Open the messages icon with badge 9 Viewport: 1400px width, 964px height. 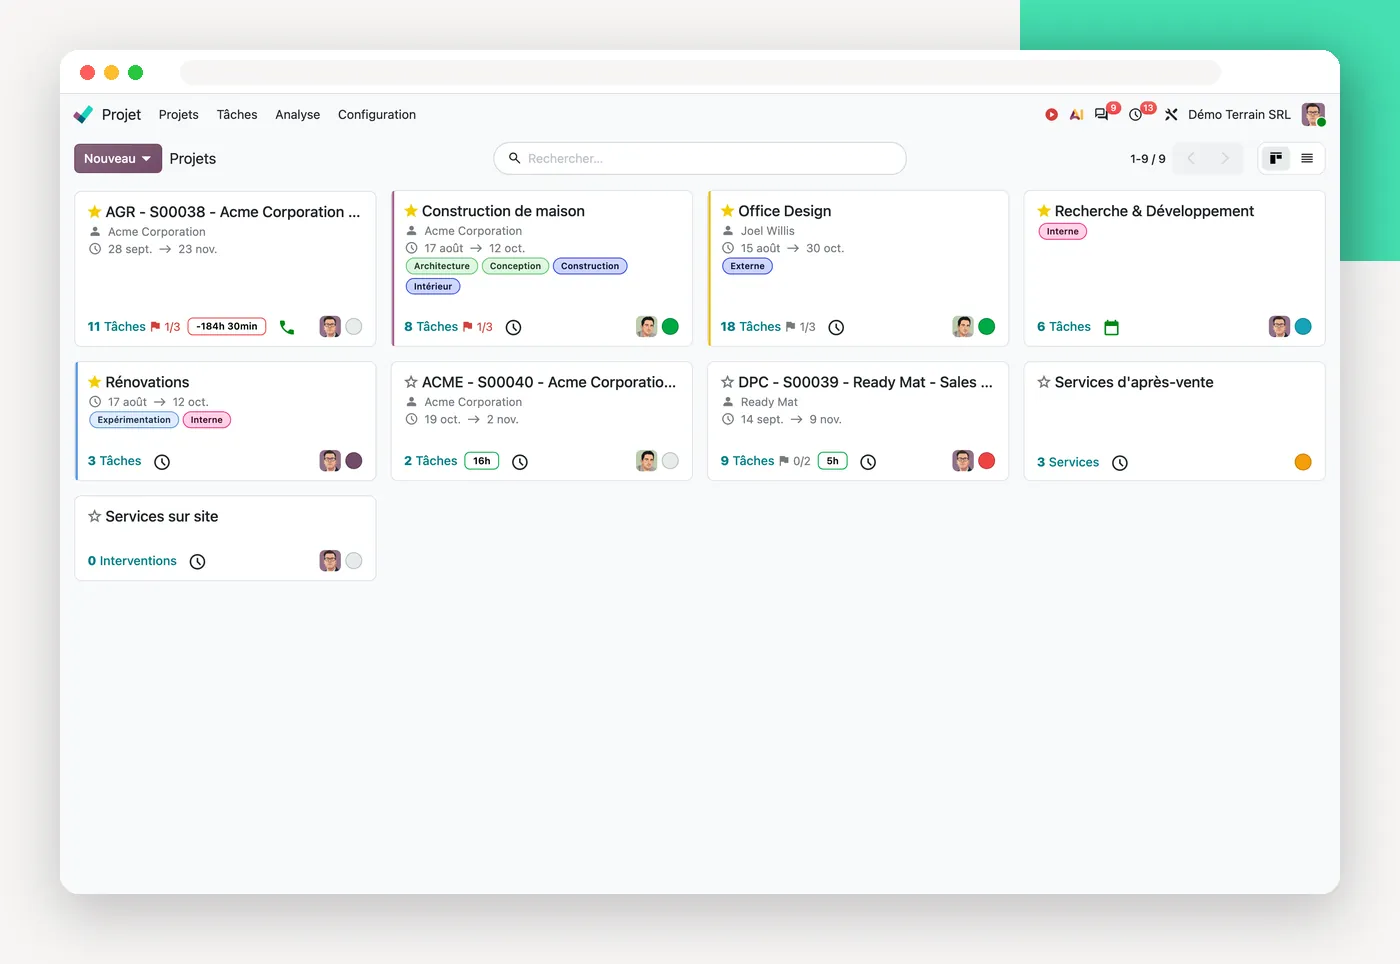point(1102,114)
